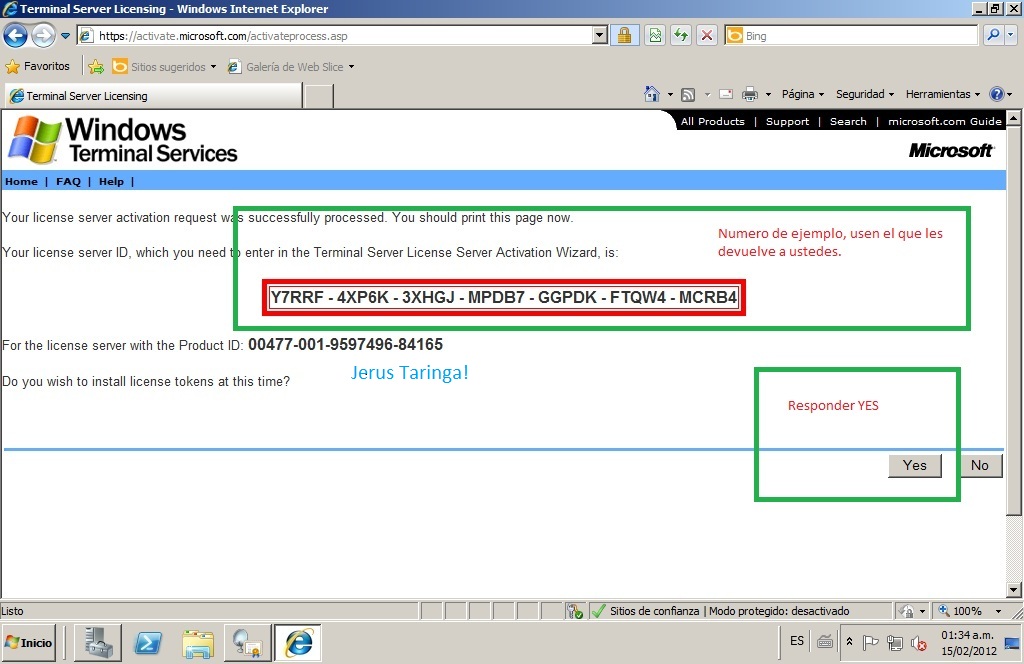Image resolution: width=1024 pixels, height=664 pixels.
Task: Click the No button
Action: [979, 466]
